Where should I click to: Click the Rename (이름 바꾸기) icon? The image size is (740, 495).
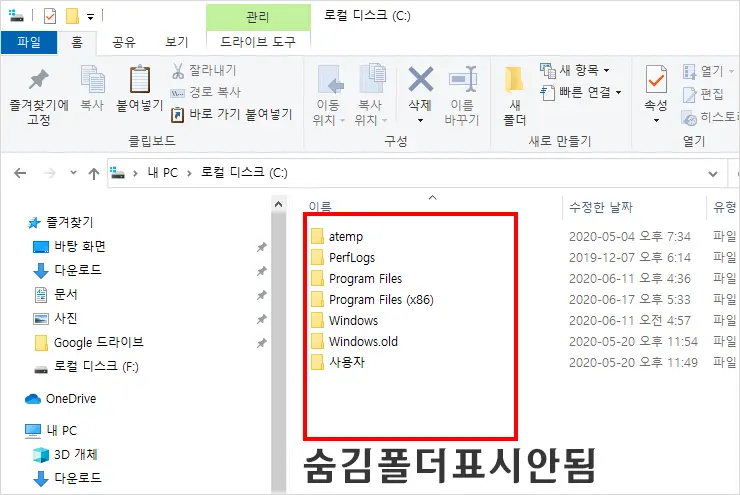coord(462,79)
